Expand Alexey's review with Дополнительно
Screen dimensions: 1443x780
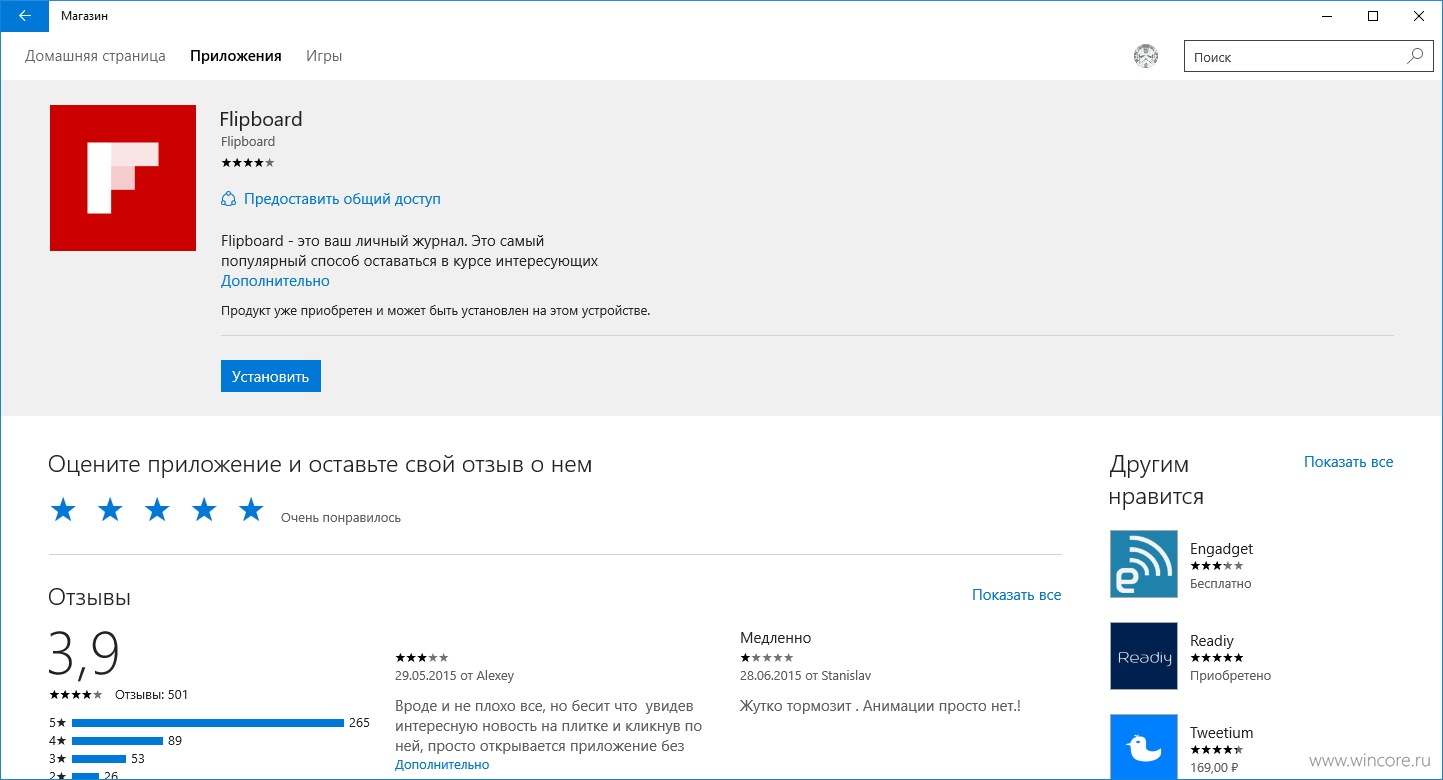pyautogui.click(x=442, y=764)
